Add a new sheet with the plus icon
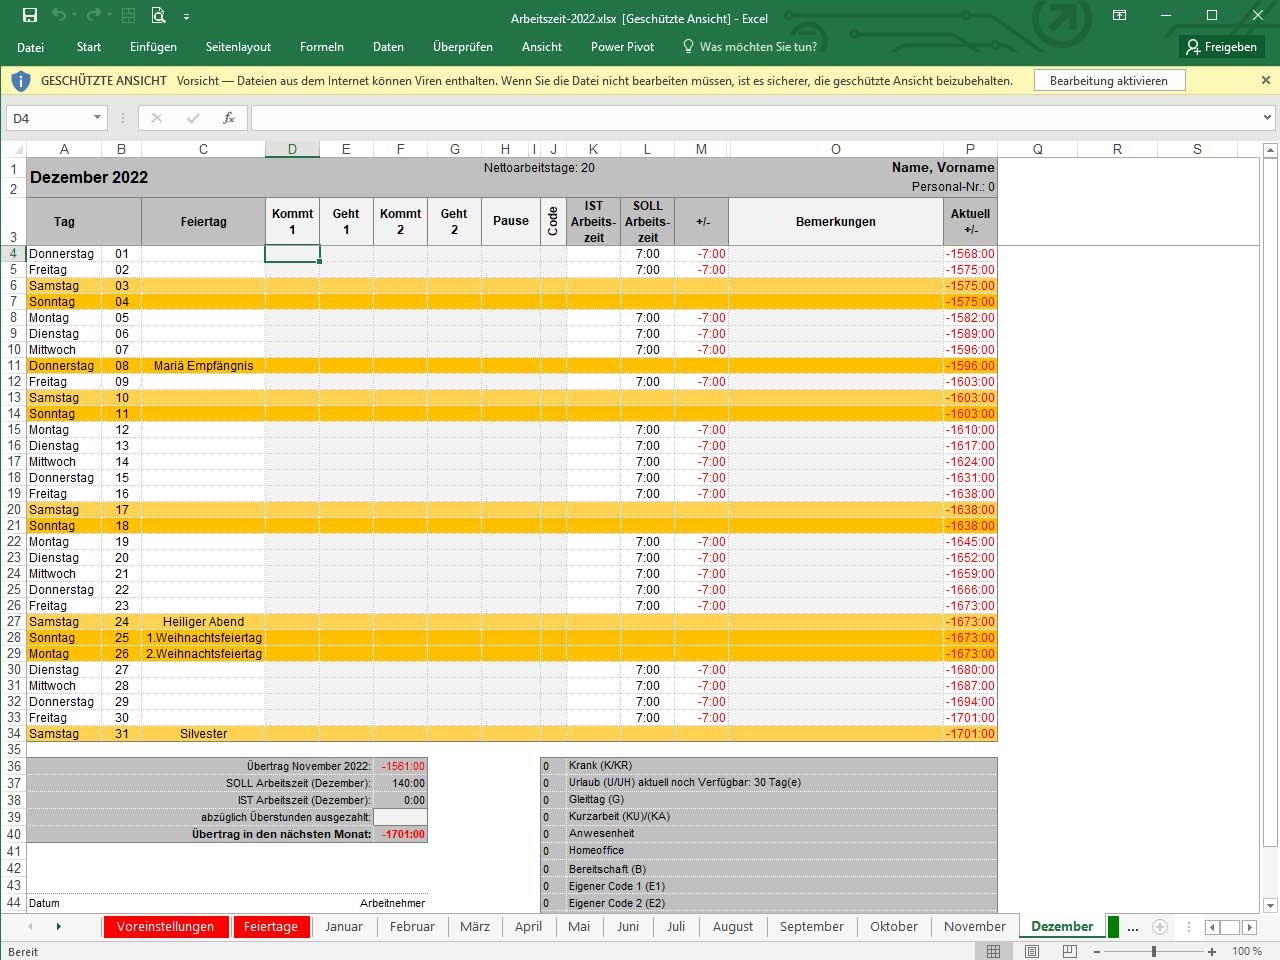 pyautogui.click(x=1160, y=927)
